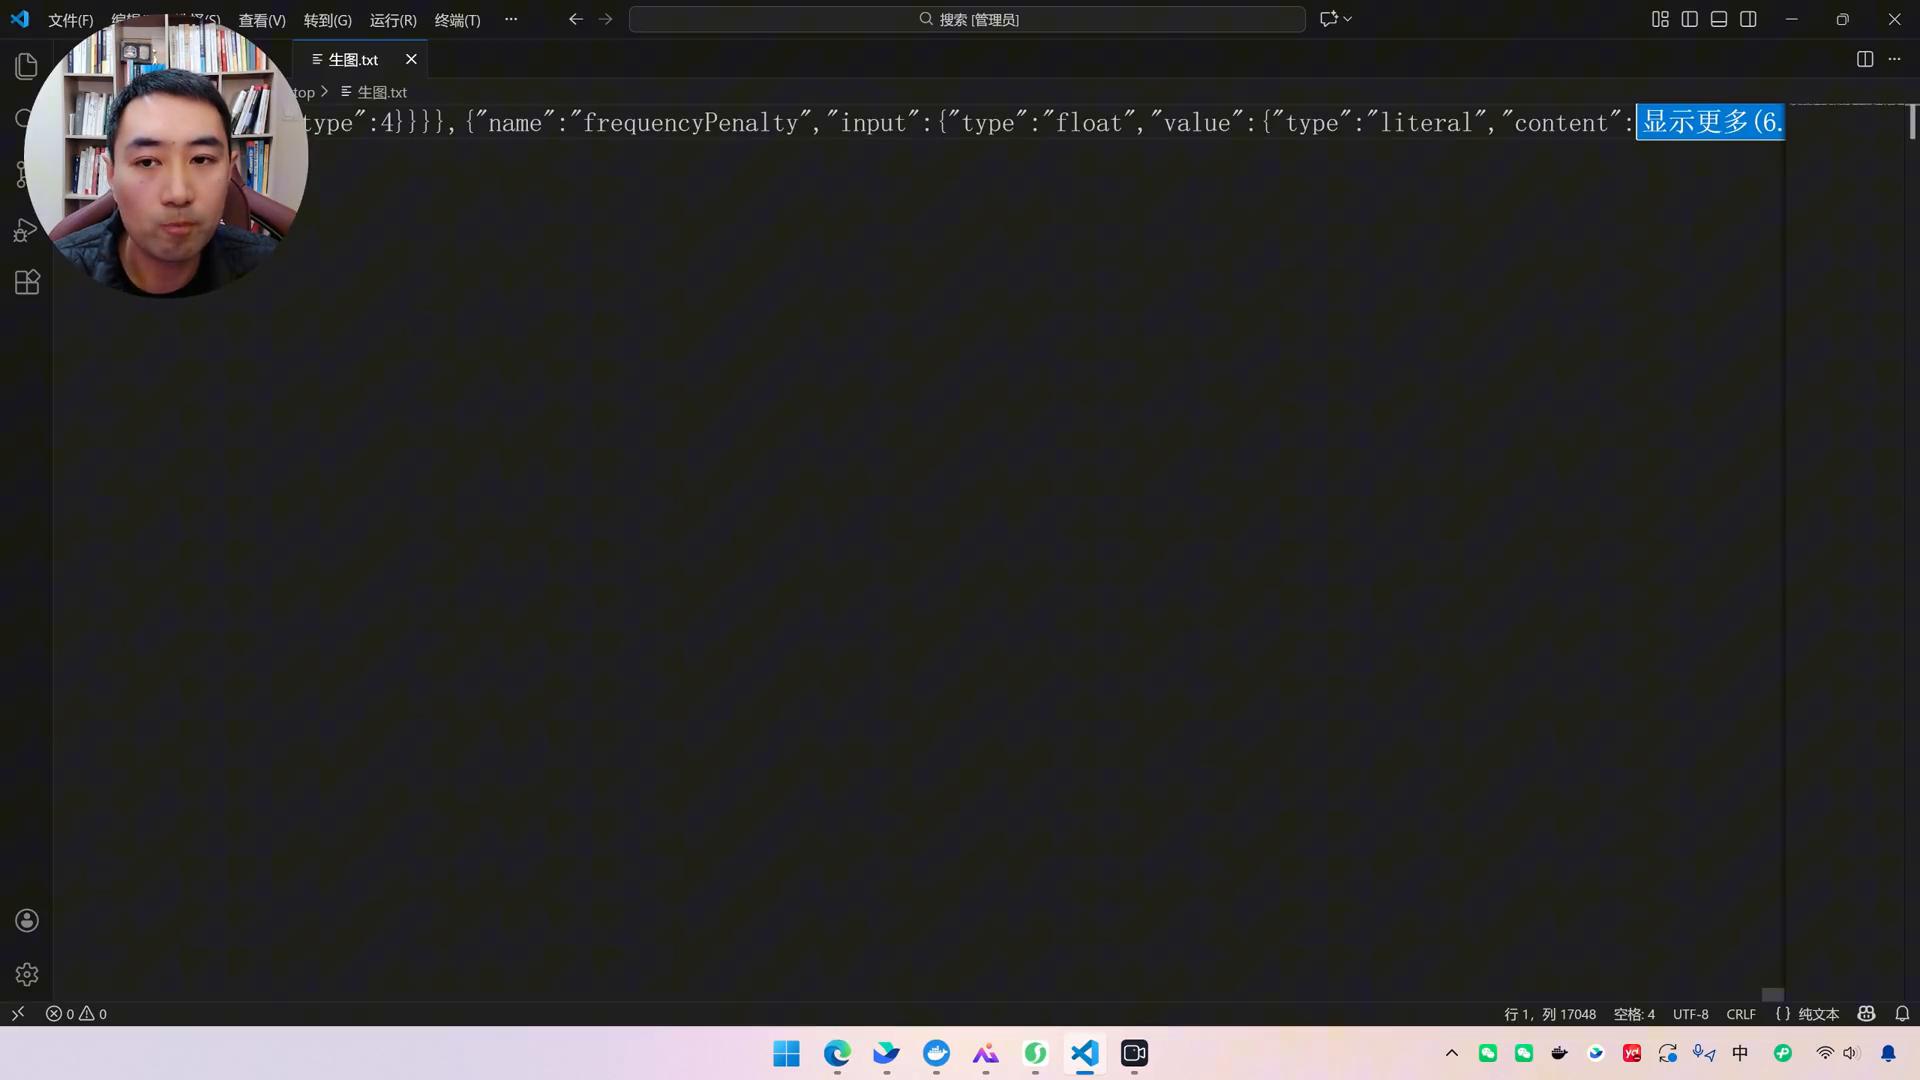
Task: Open customize layout icon in title bar
Action: pyautogui.click(x=1660, y=19)
